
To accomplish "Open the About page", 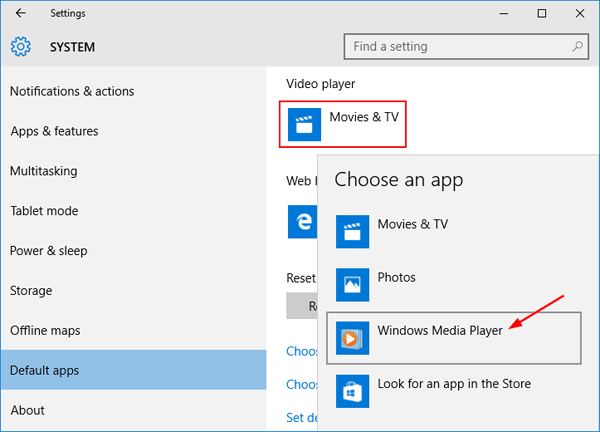I will (27, 410).
